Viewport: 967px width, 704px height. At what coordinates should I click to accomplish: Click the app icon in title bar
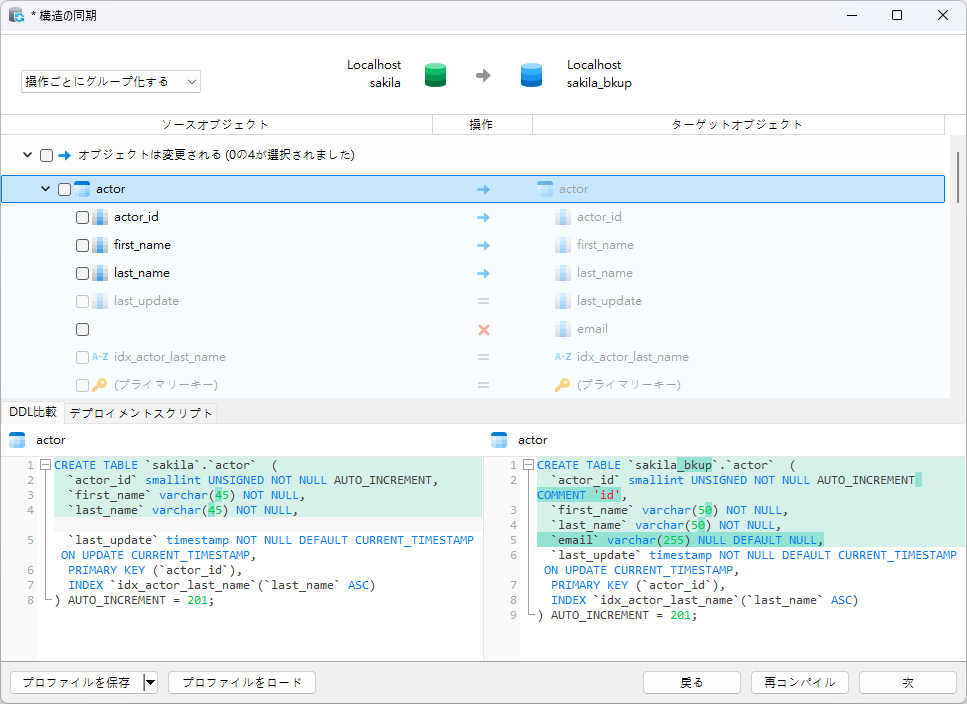(17, 15)
